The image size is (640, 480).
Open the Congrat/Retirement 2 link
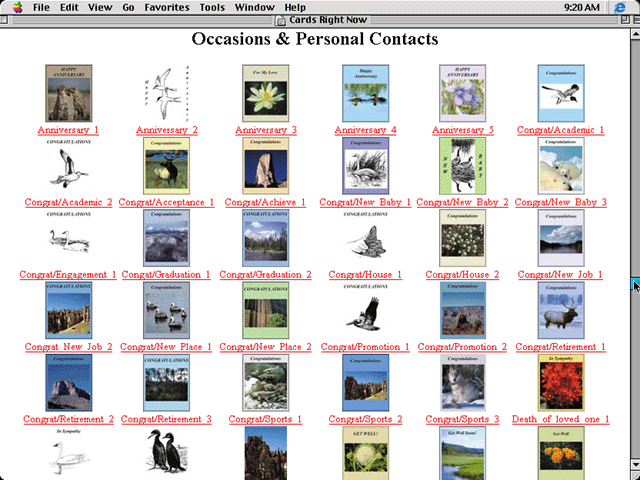pyautogui.click(x=68, y=419)
